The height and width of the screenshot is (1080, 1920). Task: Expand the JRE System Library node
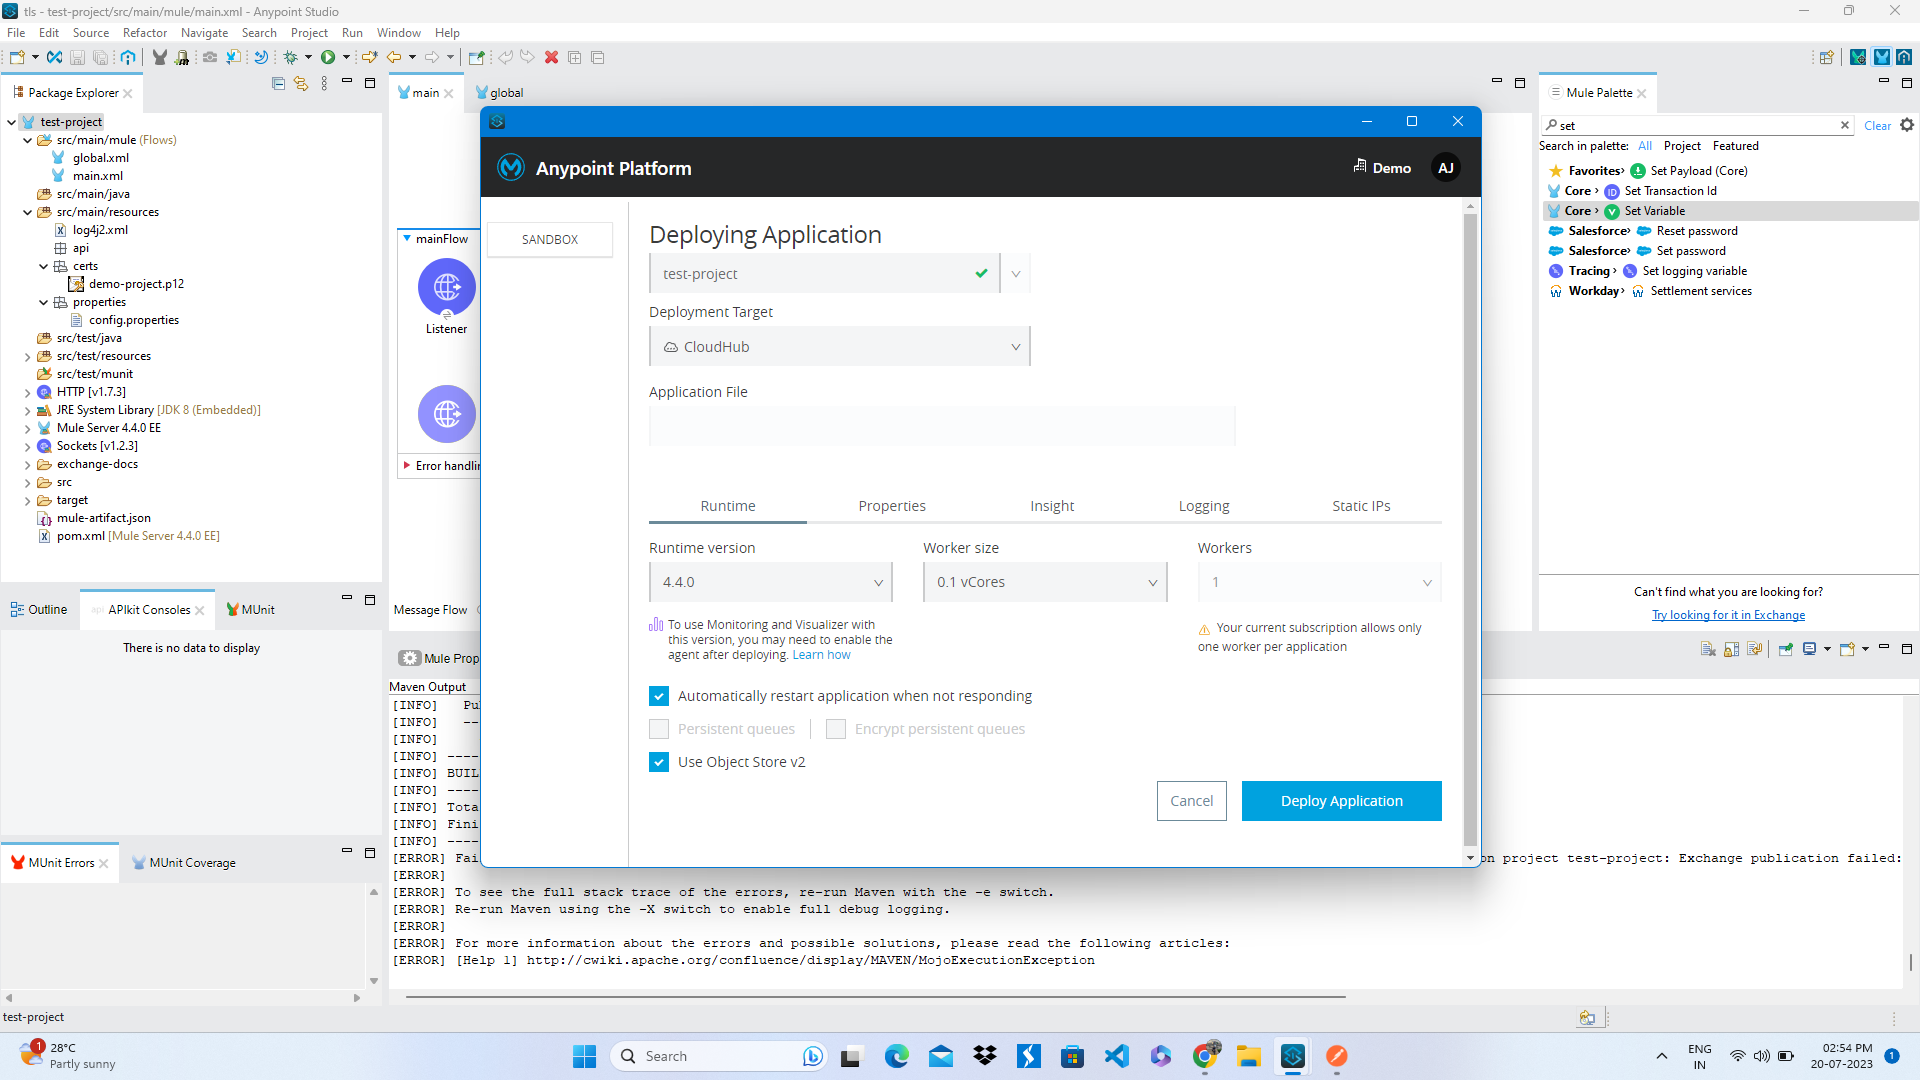pos(27,410)
